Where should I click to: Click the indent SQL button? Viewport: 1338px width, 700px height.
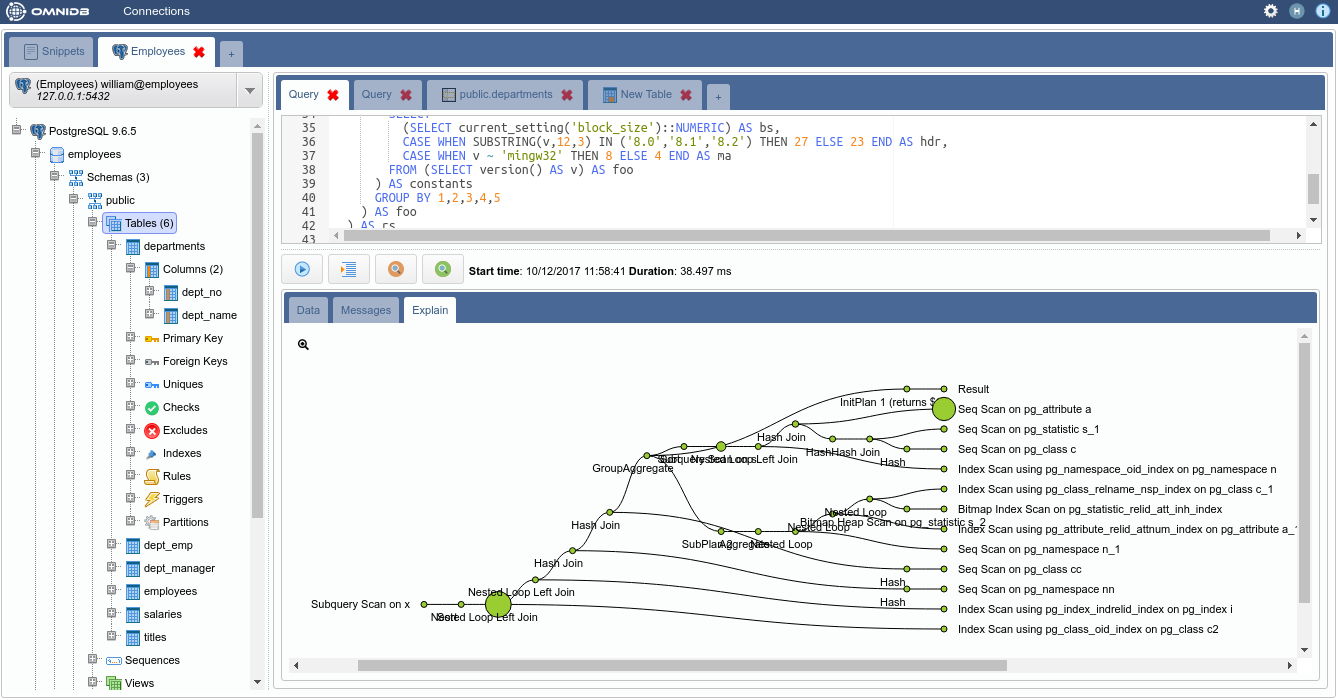[x=349, y=269]
